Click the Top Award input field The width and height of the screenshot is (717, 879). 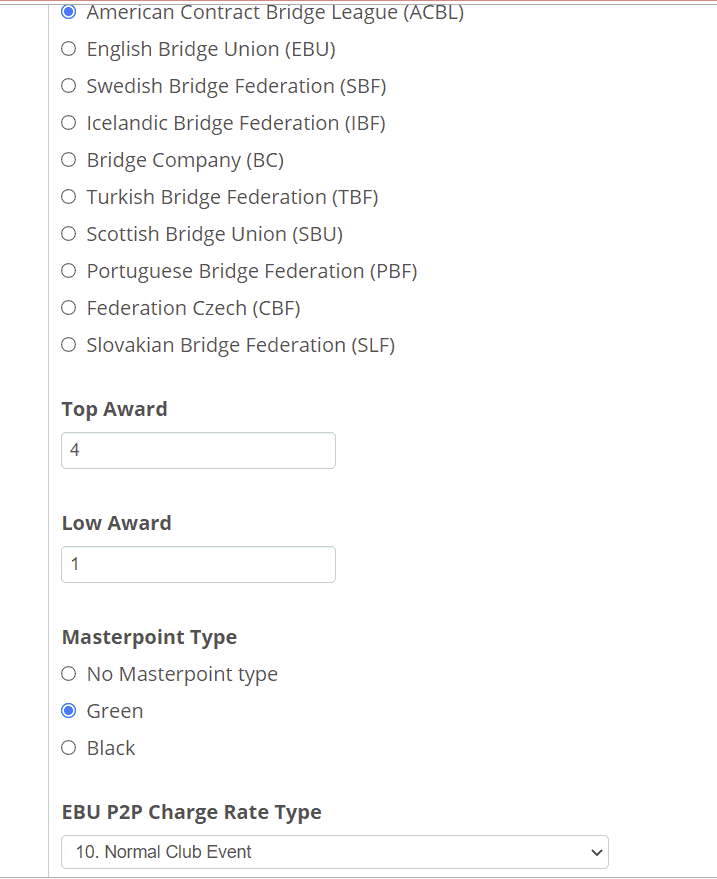(198, 451)
